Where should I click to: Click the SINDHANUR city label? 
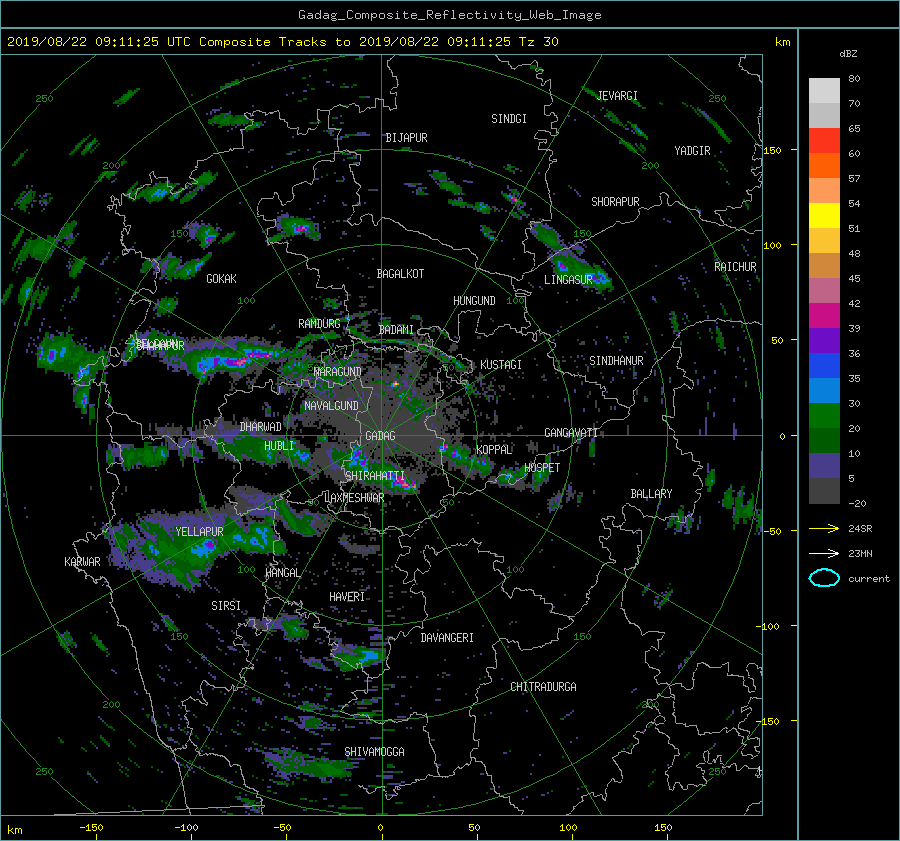pyautogui.click(x=616, y=361)
